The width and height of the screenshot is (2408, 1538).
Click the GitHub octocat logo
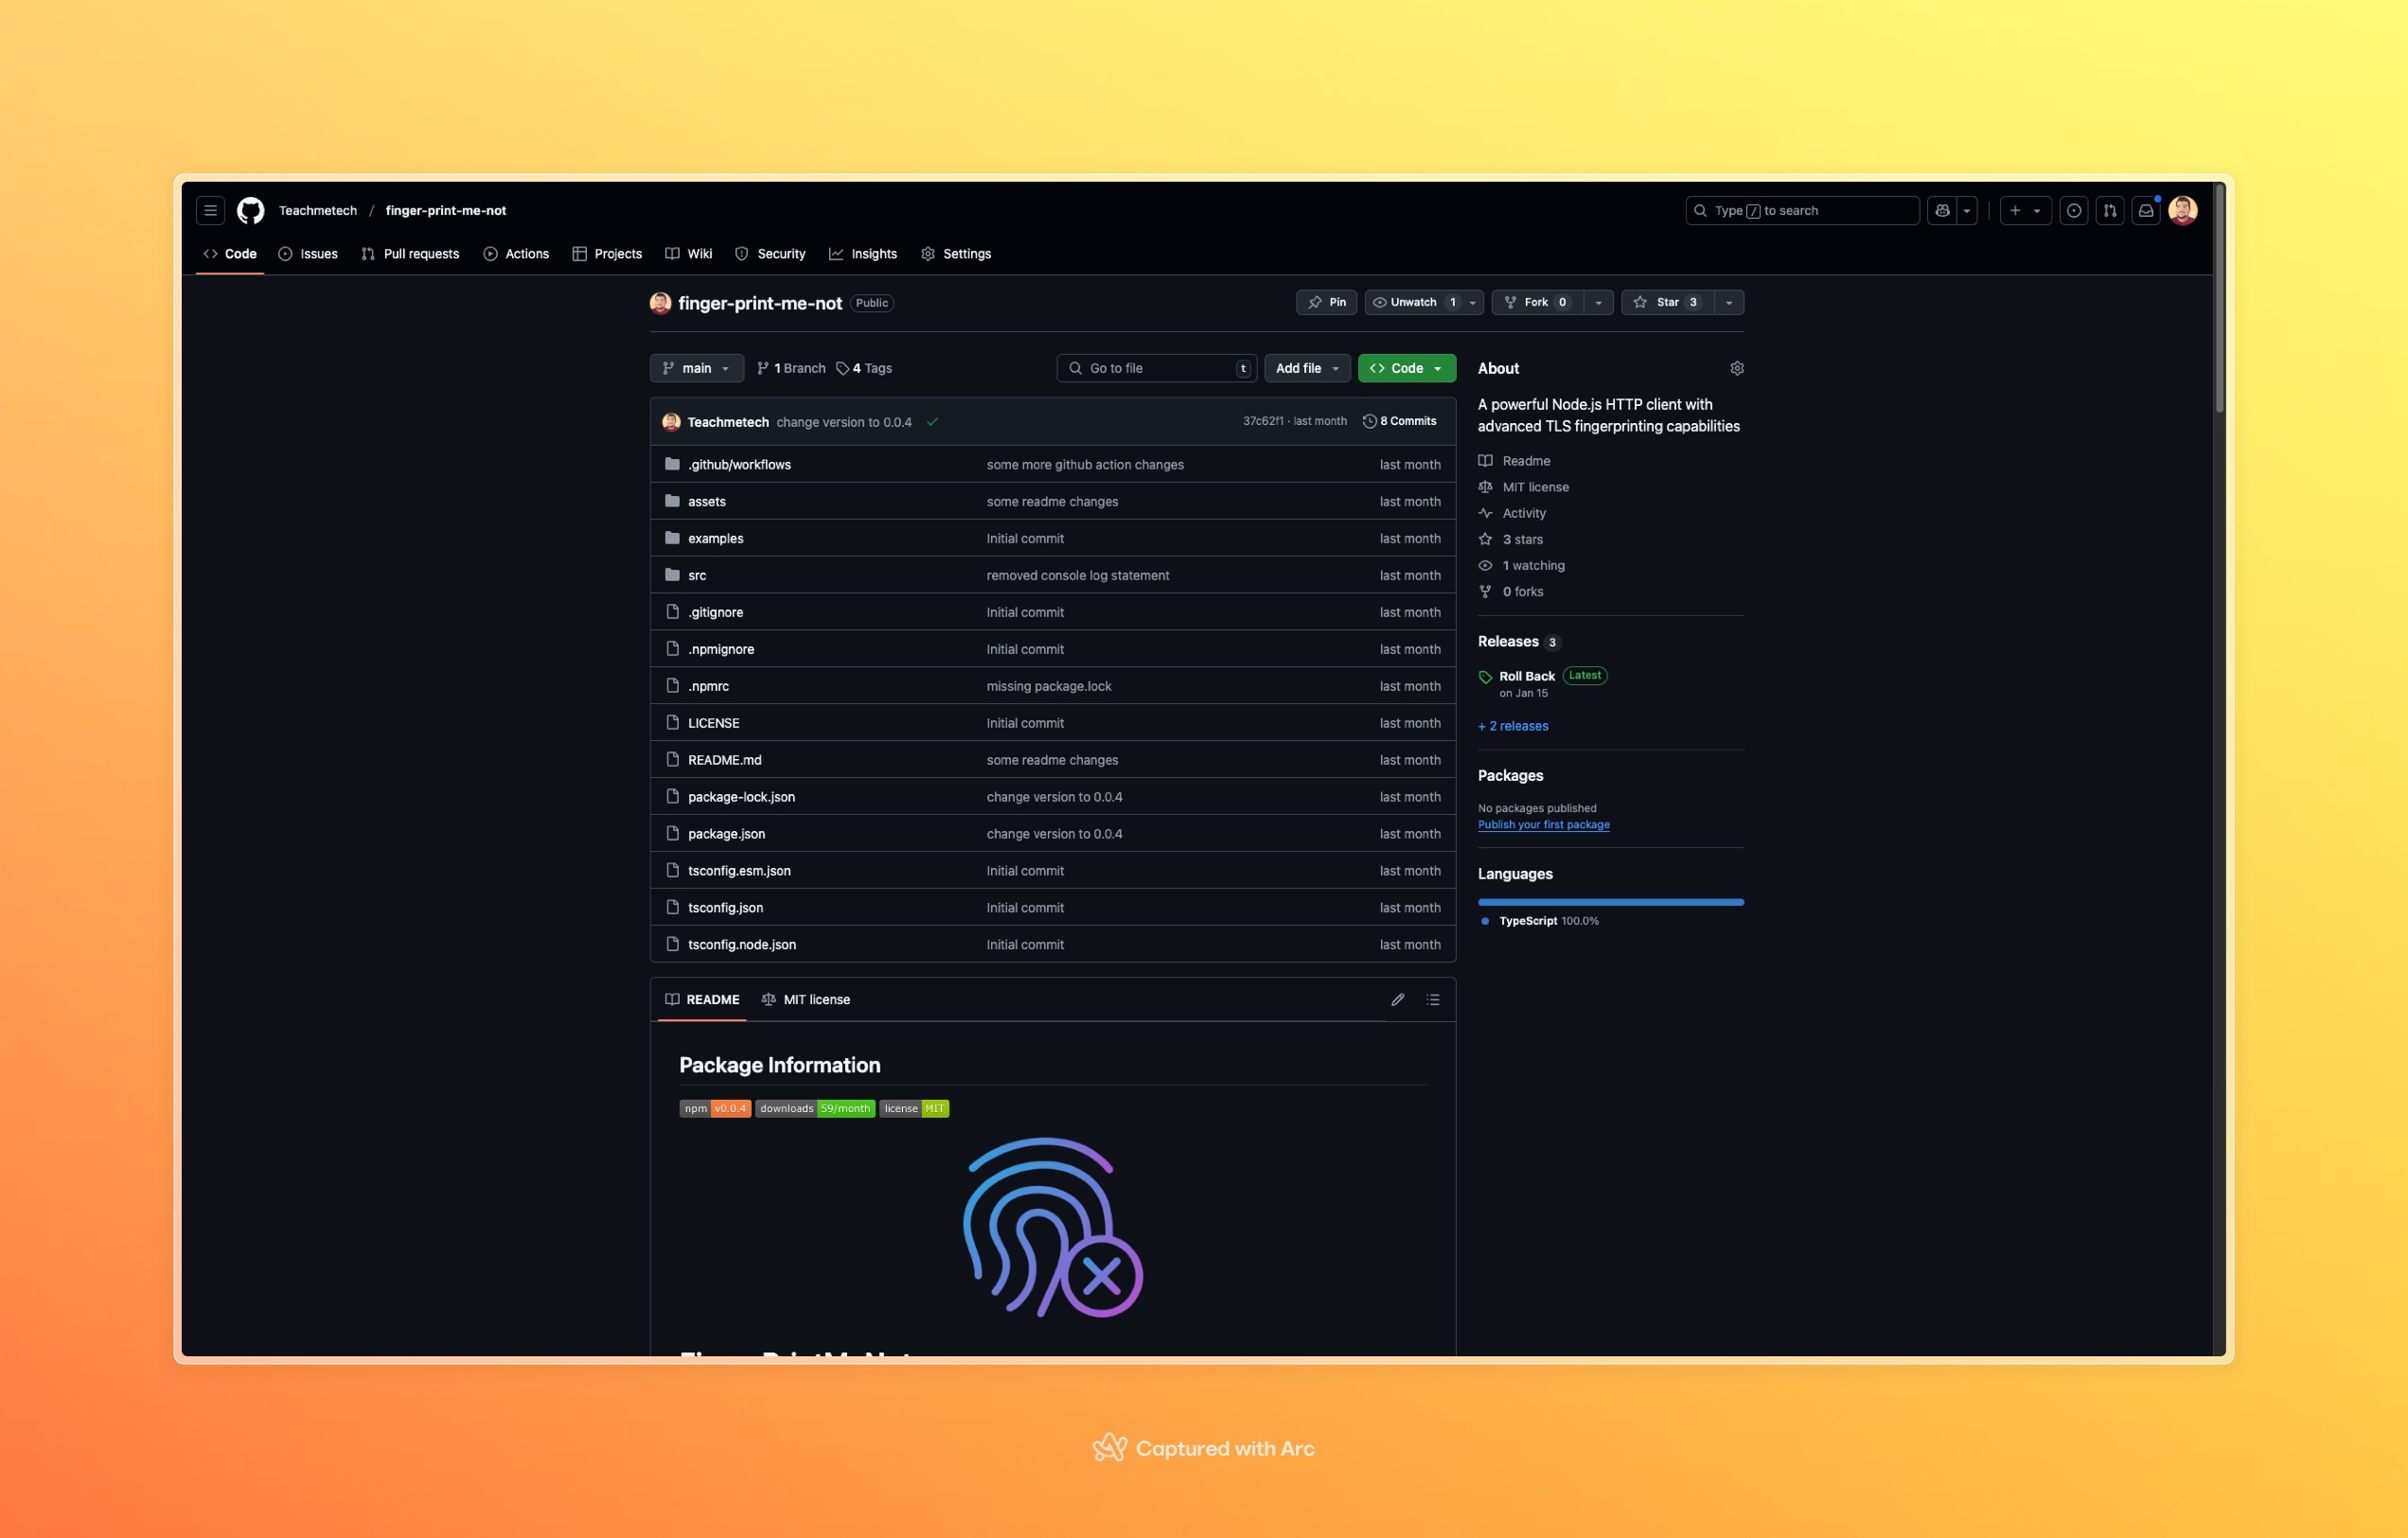tap(250, 210)
